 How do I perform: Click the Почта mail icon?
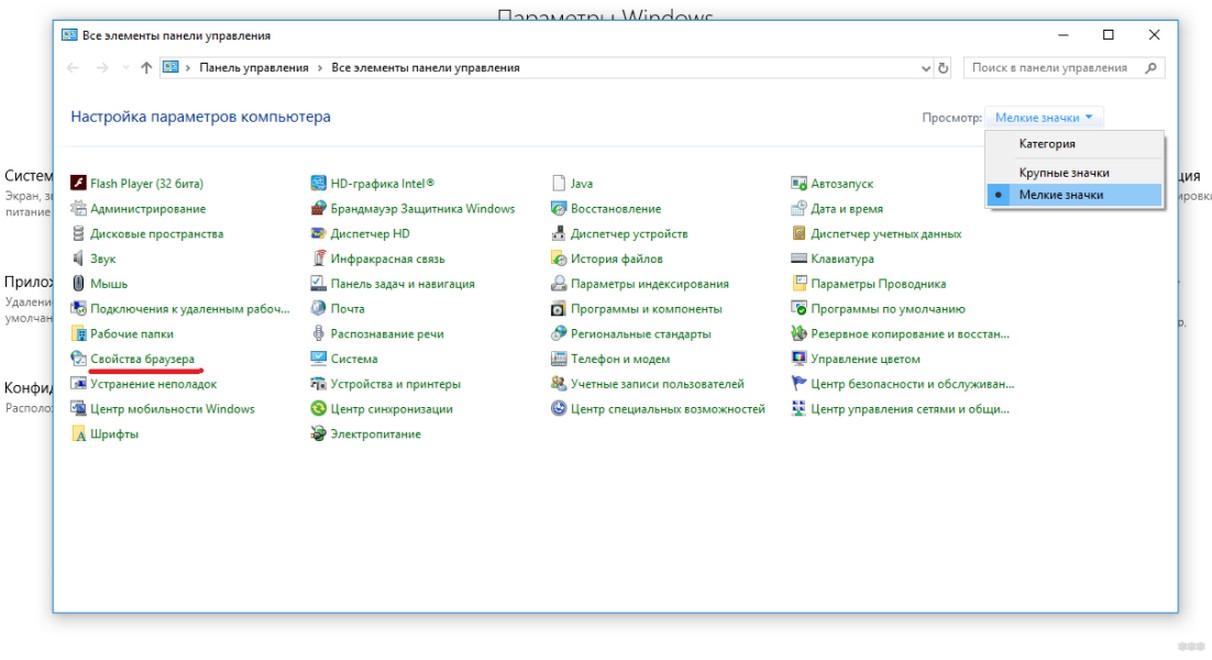(x=319, y=309)
